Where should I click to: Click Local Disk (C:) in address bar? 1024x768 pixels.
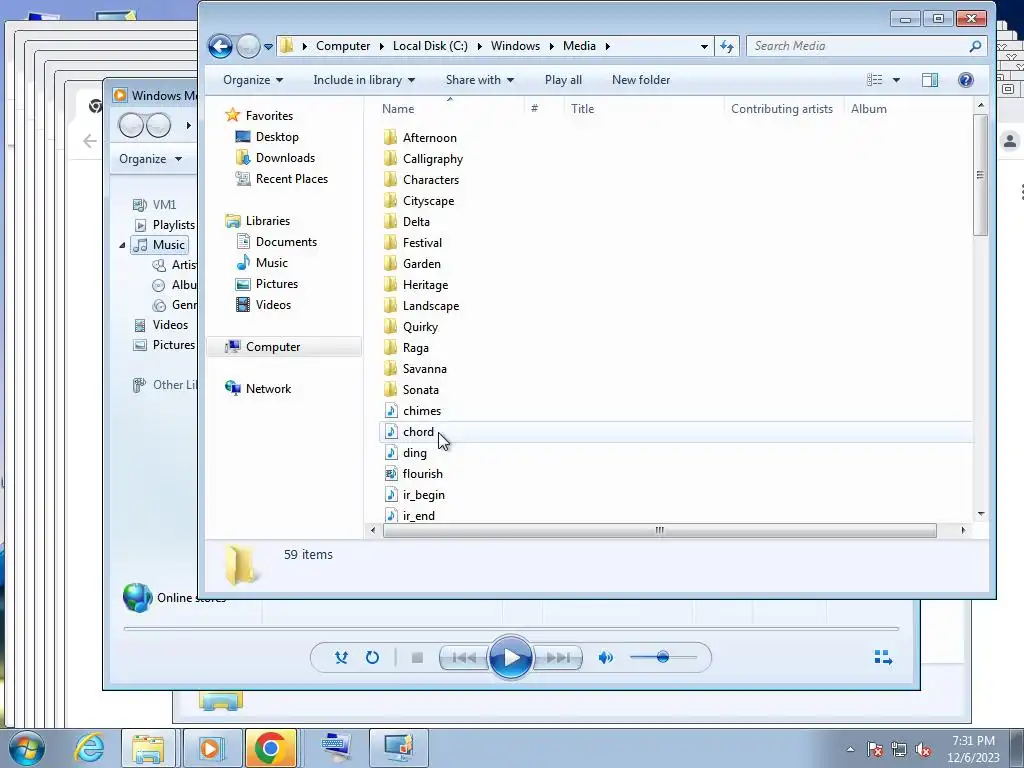point(430,46)
